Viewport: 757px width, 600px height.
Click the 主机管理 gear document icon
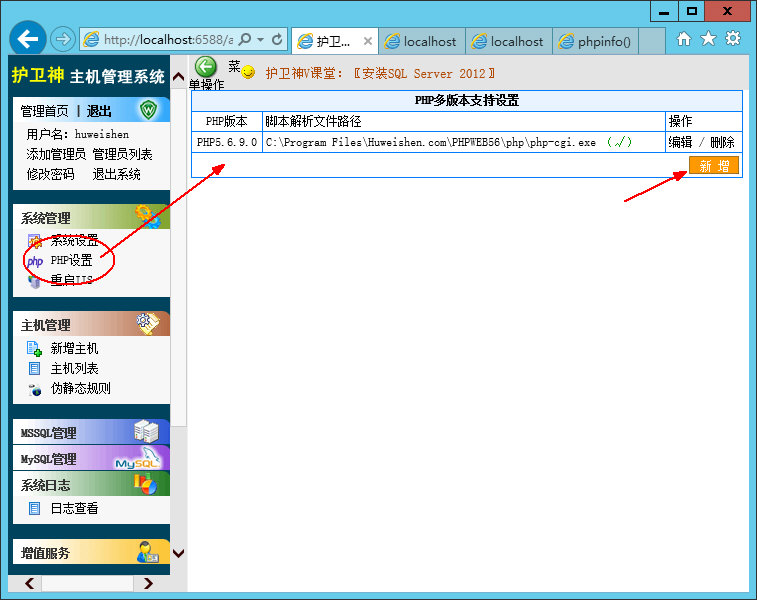[147, 323]
